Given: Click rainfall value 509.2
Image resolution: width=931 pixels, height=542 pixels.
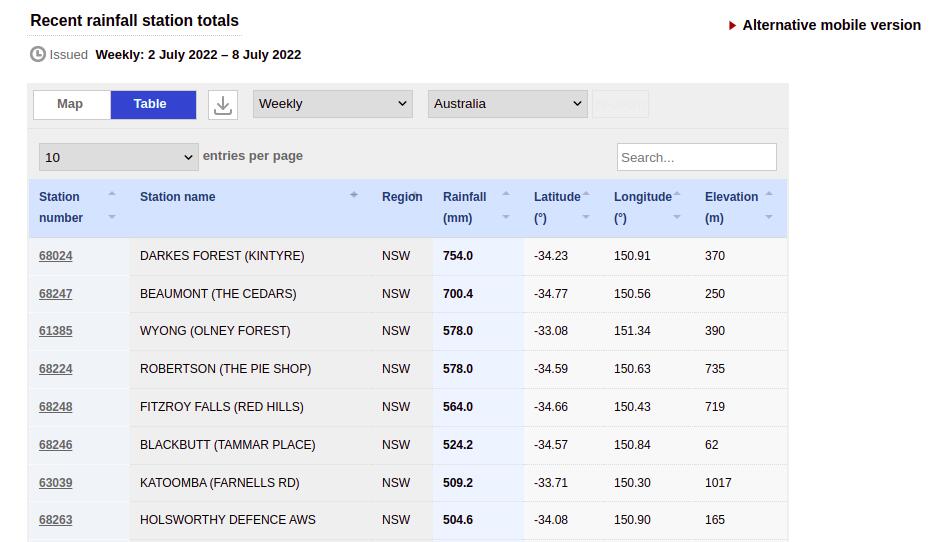Looking at the screenshot, I should pos(458,483).
